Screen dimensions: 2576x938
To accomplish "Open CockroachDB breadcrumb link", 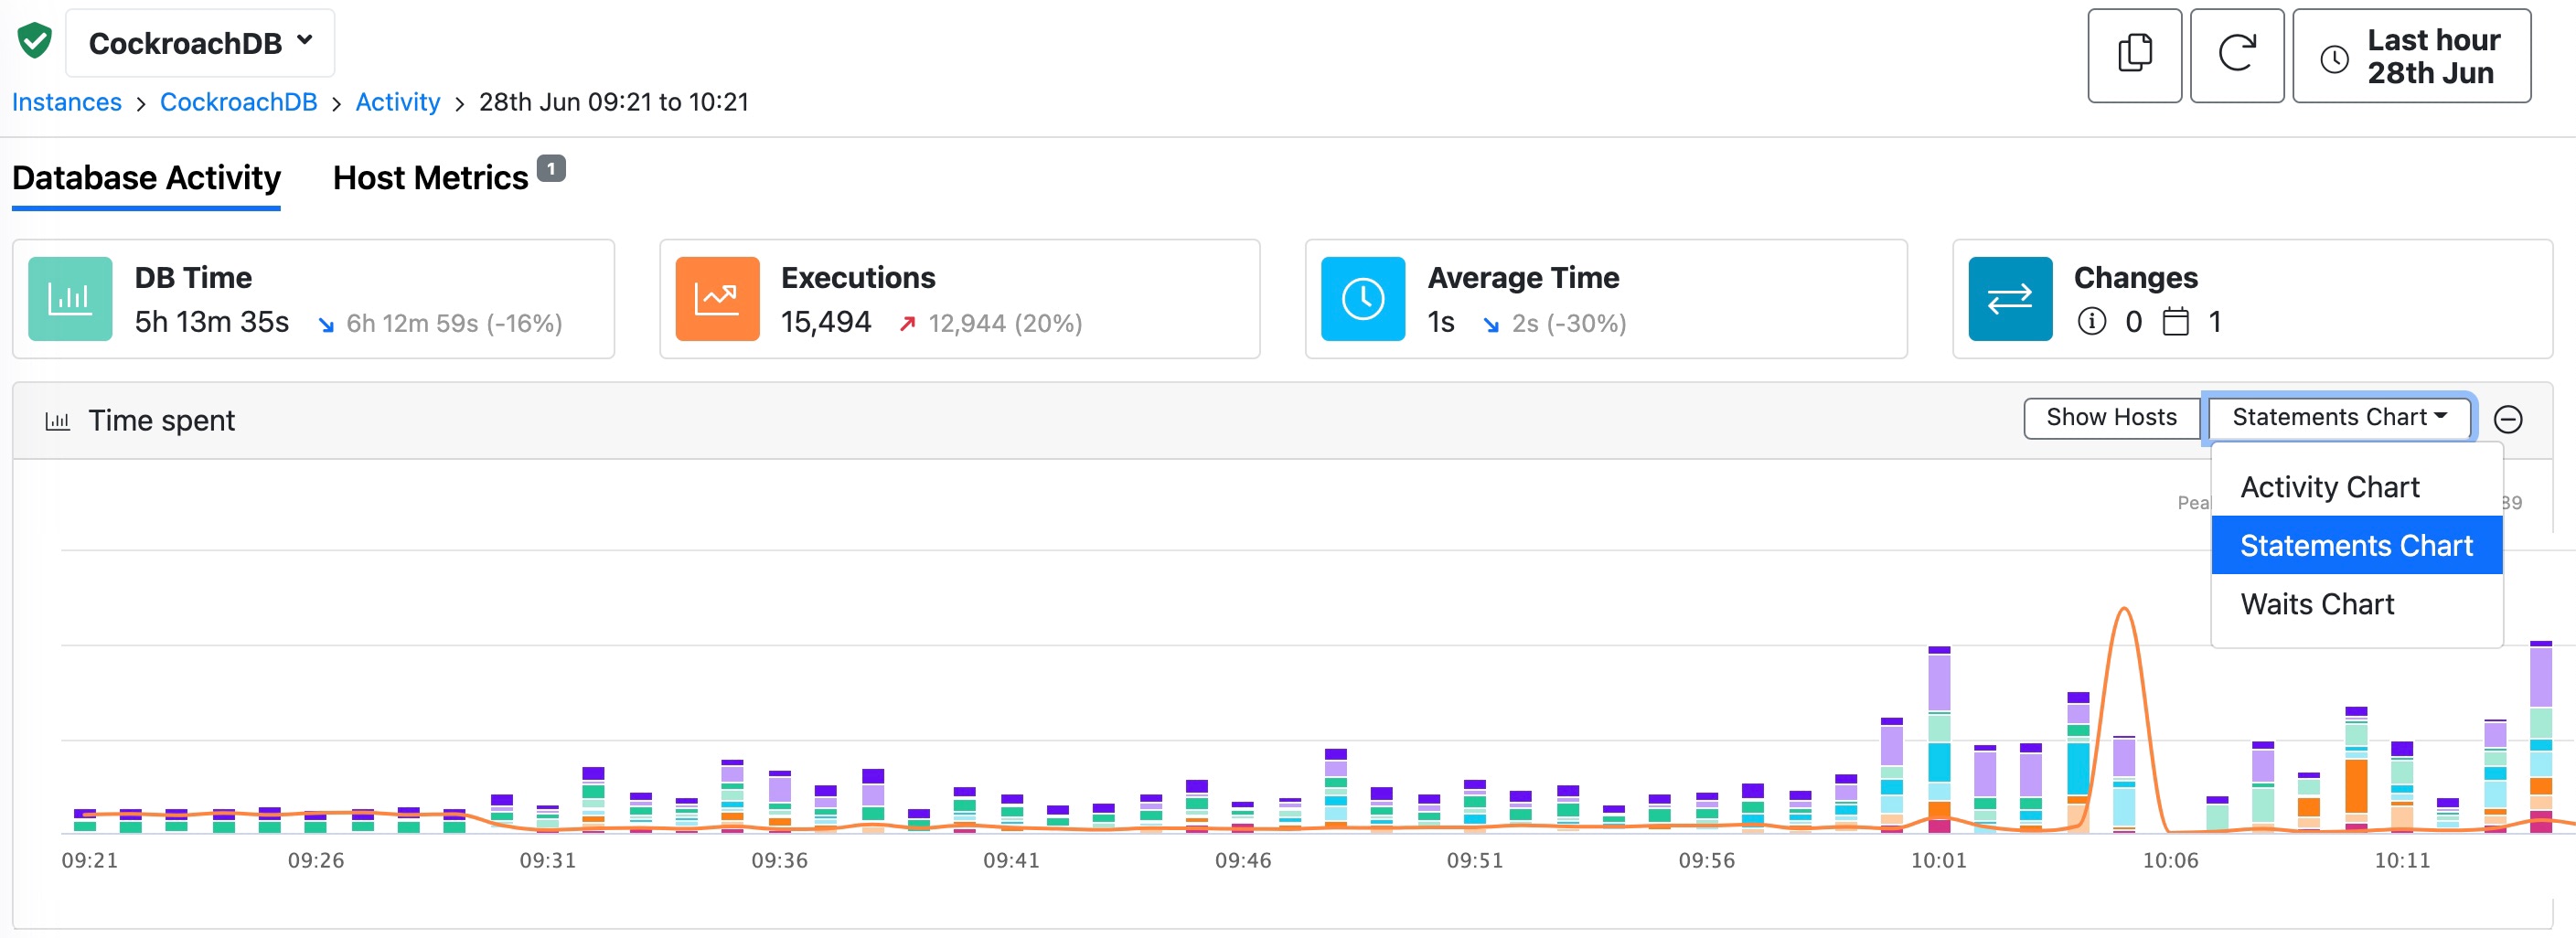I will coord(238,102).
